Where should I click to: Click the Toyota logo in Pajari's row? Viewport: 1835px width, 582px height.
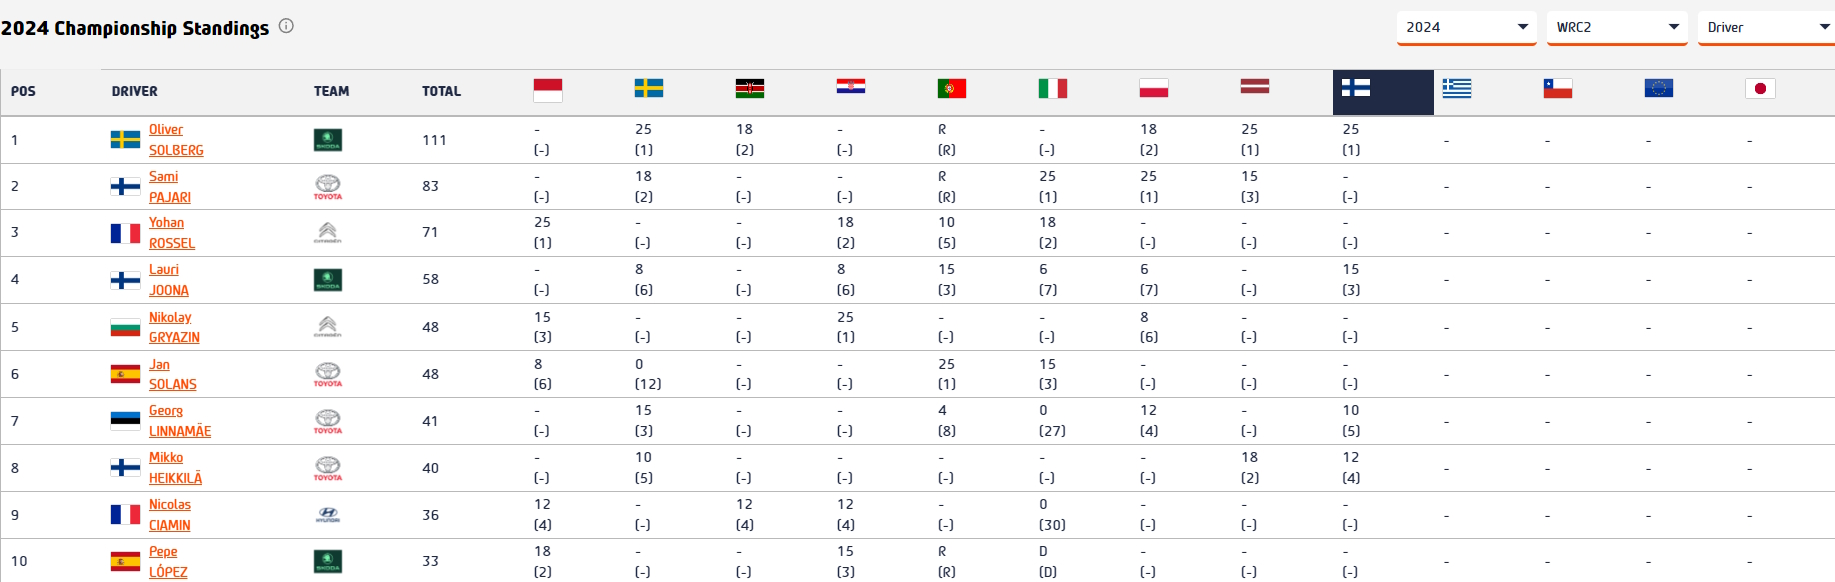(327, 187)
